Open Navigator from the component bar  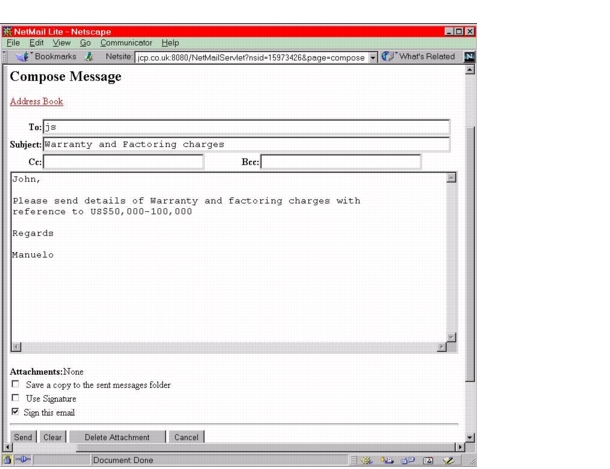coord(366,460)
